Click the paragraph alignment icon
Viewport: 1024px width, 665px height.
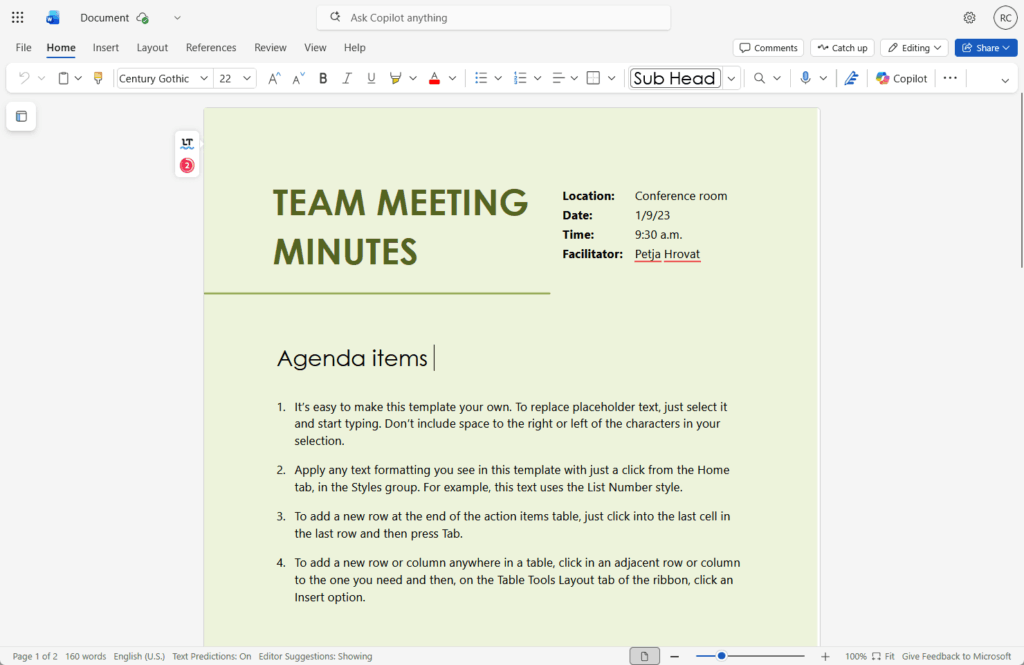tap(558, 78)
